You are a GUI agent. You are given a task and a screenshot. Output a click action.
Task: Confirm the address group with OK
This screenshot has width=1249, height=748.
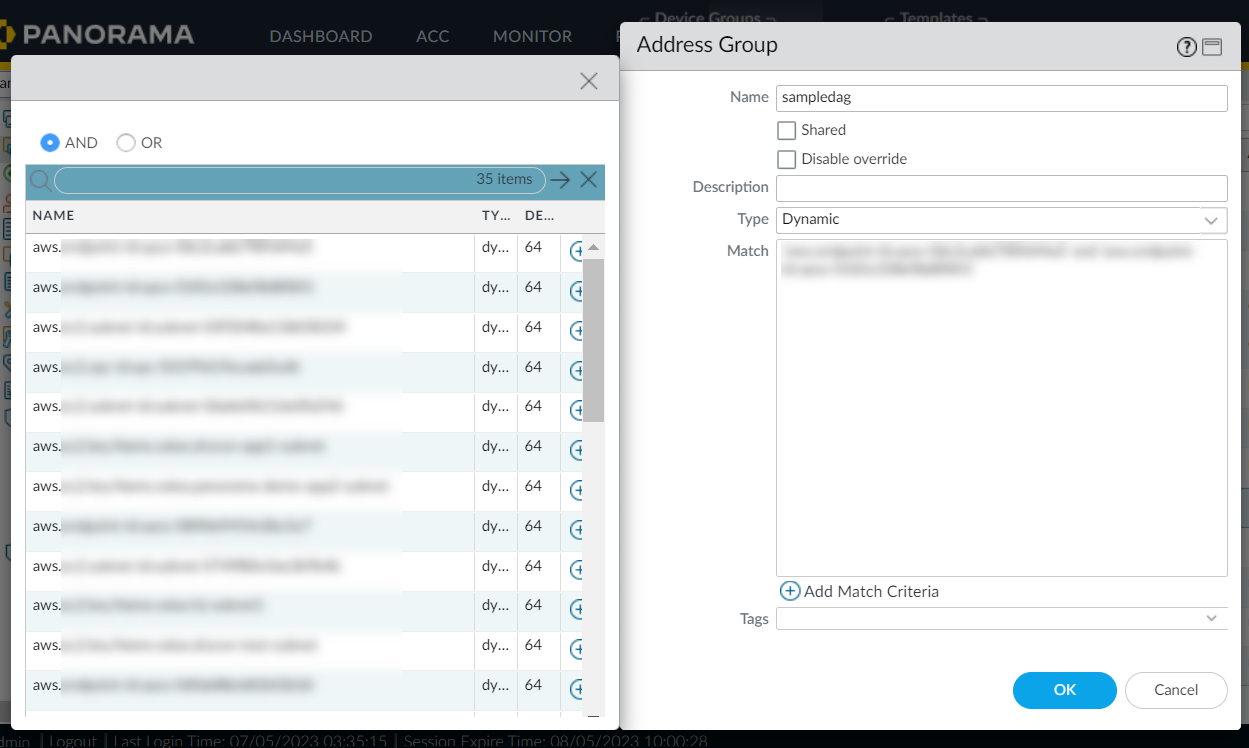point(1065,690)
